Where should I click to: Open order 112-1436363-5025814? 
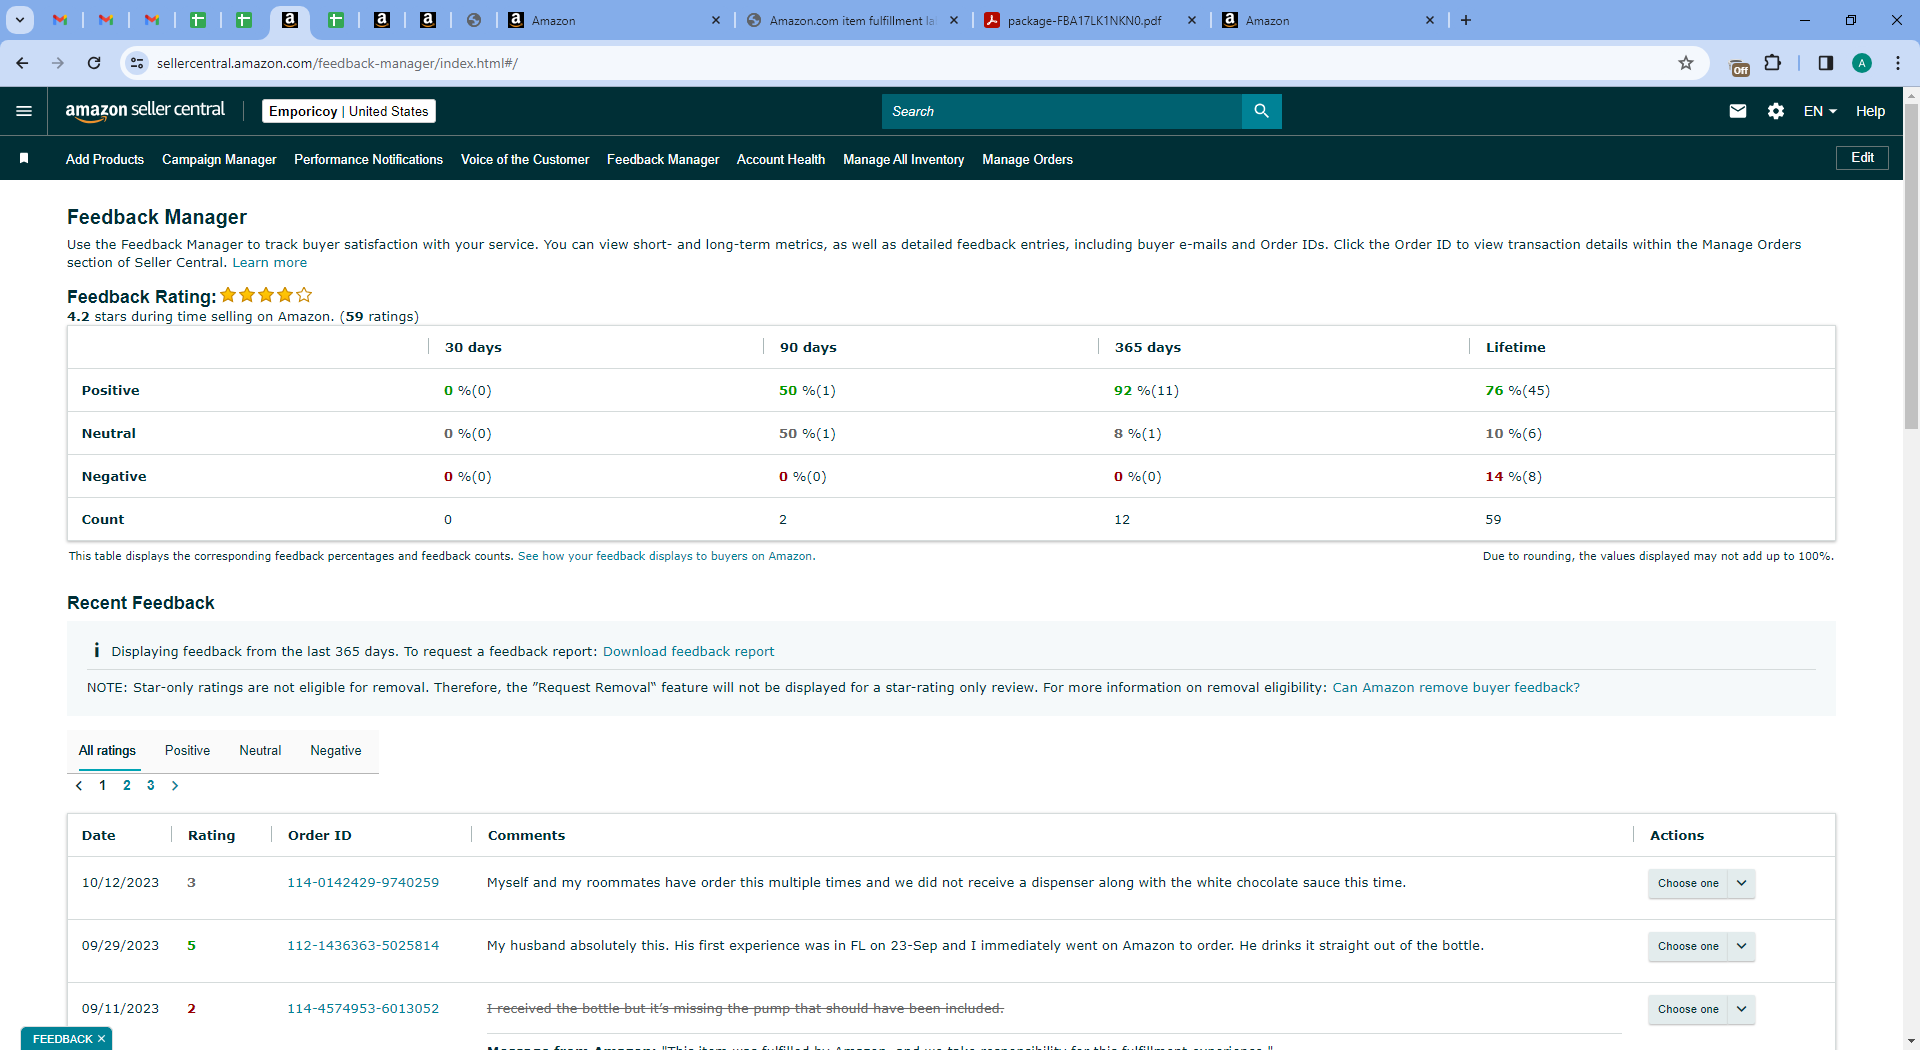pyautogui.click(x=363, y=946)
